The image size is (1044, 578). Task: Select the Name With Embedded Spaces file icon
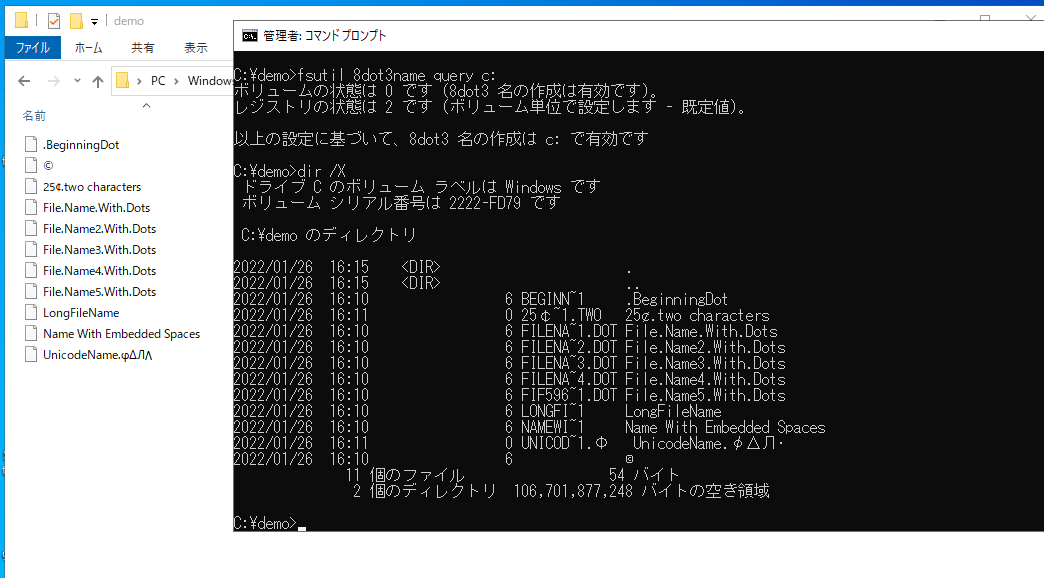(x=30, y=333)
